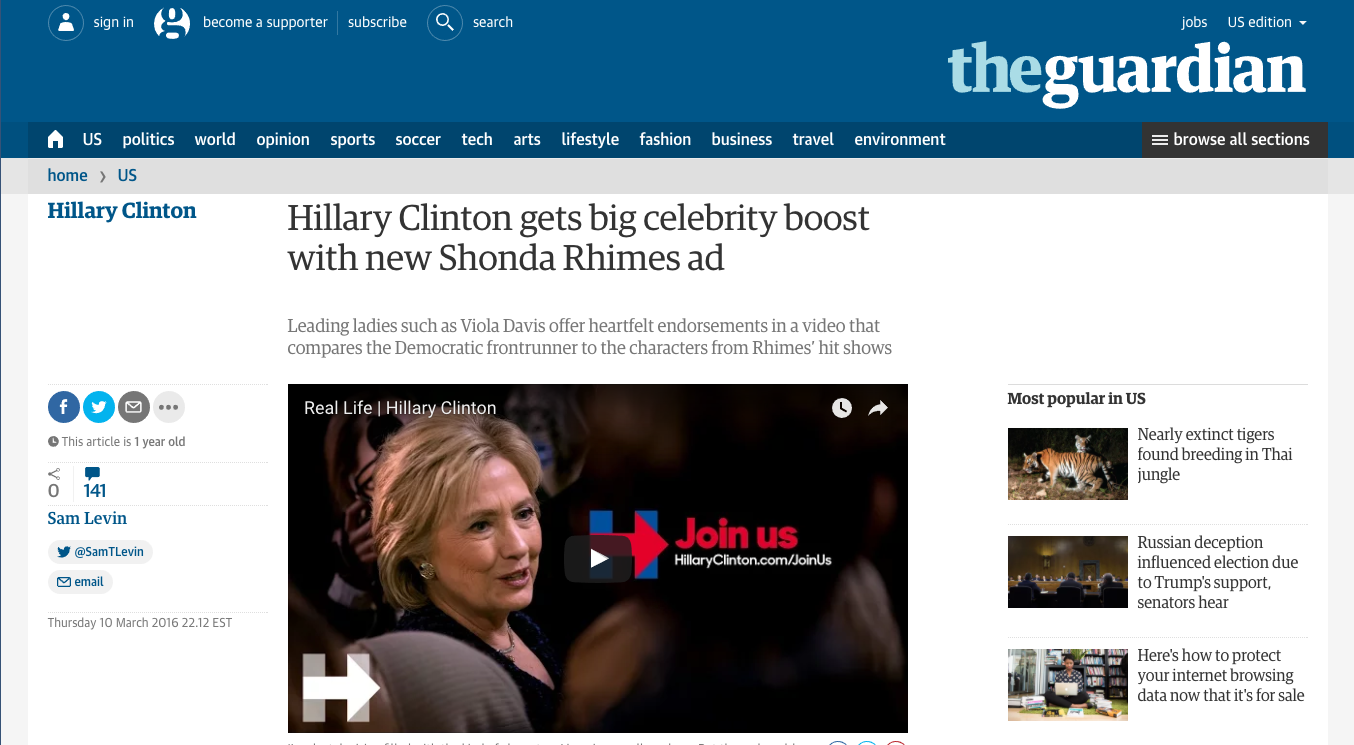Screen dimensions: 1354x745
Task: Click the become a supporter link
Action: (x=265, y=22)
